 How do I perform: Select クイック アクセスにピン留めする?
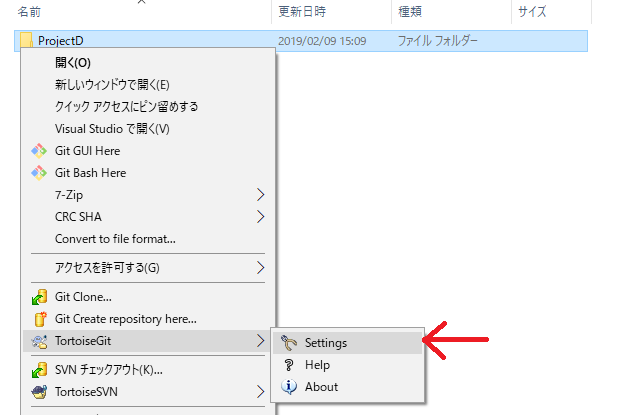click(x=148, y=107)
